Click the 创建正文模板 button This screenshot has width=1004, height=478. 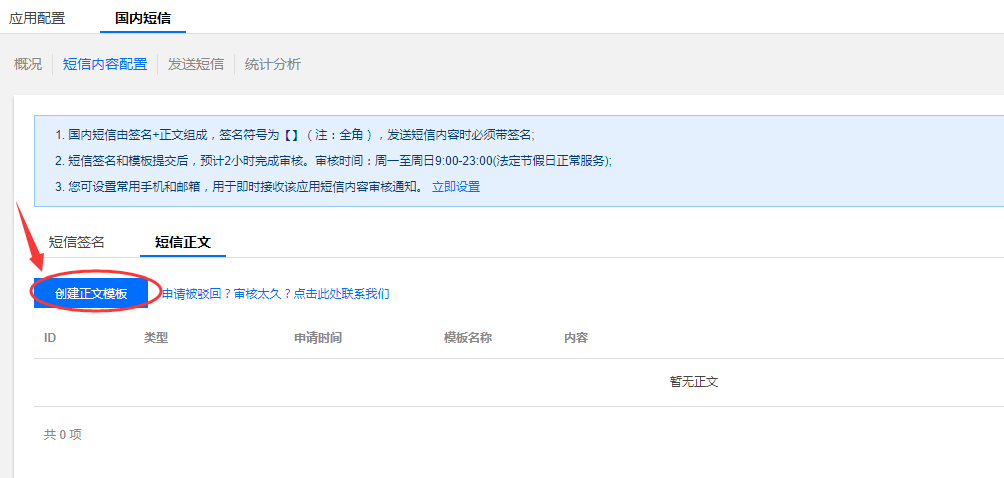(x=91, y=294)
